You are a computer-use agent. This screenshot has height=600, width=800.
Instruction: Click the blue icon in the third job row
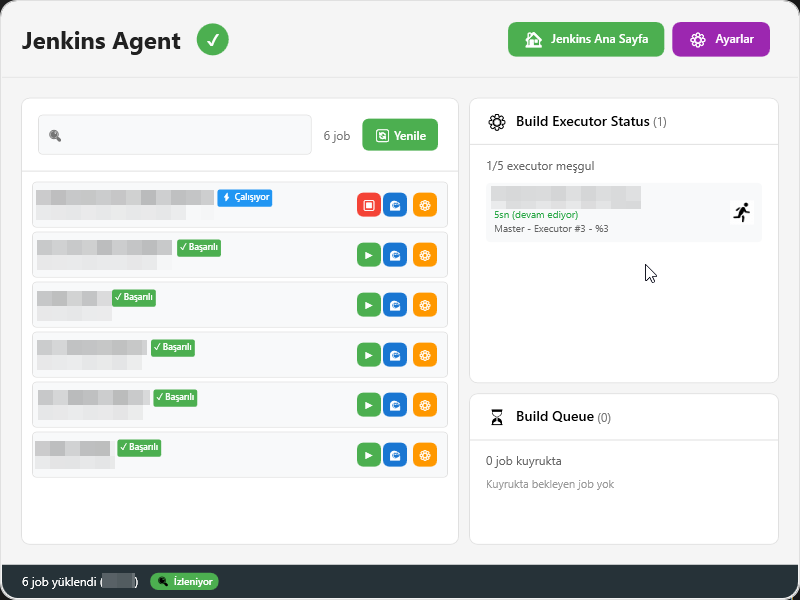[395, 305]
